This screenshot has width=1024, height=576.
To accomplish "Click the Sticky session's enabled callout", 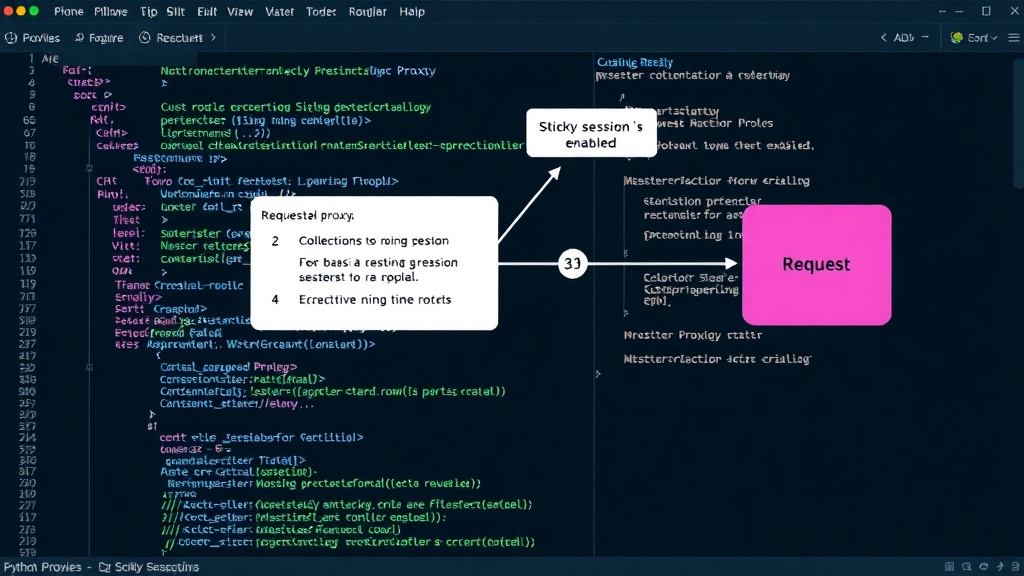I will point(591,133).
